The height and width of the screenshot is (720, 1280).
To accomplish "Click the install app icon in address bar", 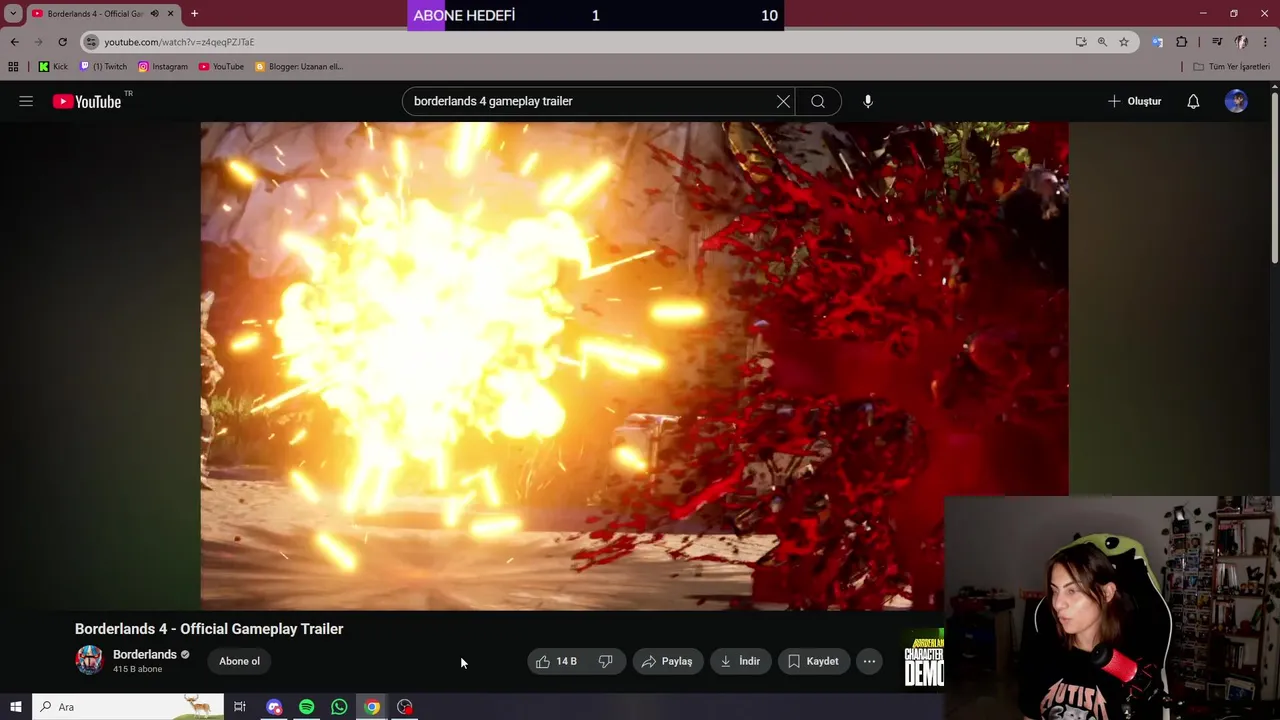I will click(x=1081, y=42).
